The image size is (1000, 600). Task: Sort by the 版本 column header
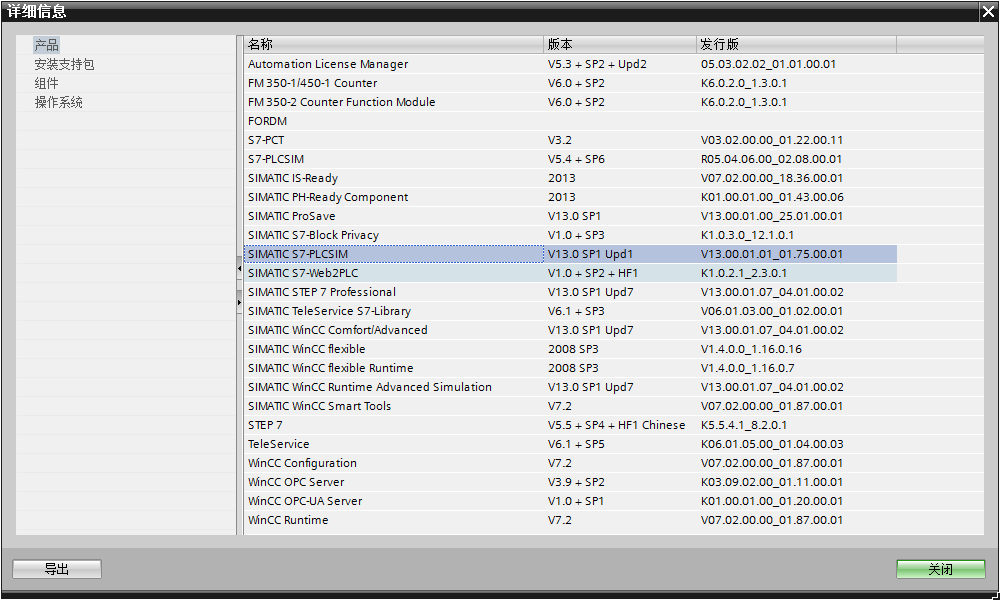[620, 44]
